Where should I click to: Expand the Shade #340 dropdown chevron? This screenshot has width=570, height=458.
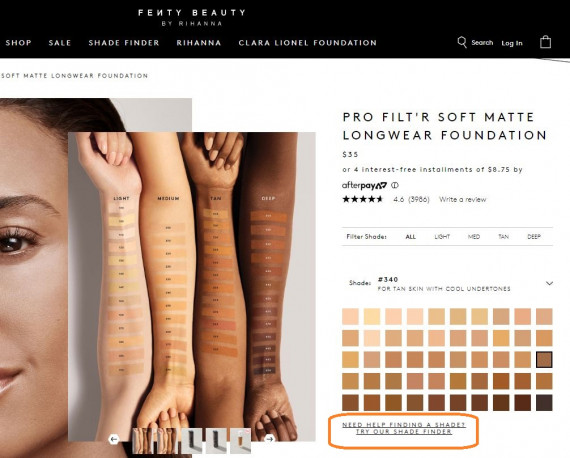pyautogui.click(x=549, y=283)
